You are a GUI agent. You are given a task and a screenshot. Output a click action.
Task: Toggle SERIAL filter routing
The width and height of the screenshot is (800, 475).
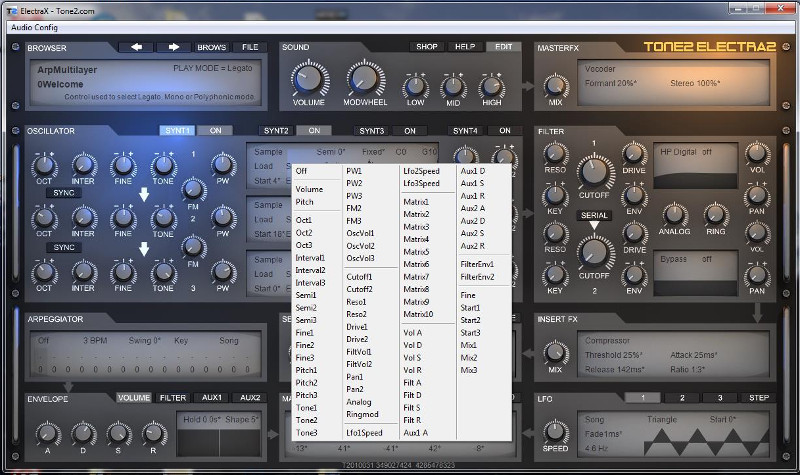(x=594, y=215)
